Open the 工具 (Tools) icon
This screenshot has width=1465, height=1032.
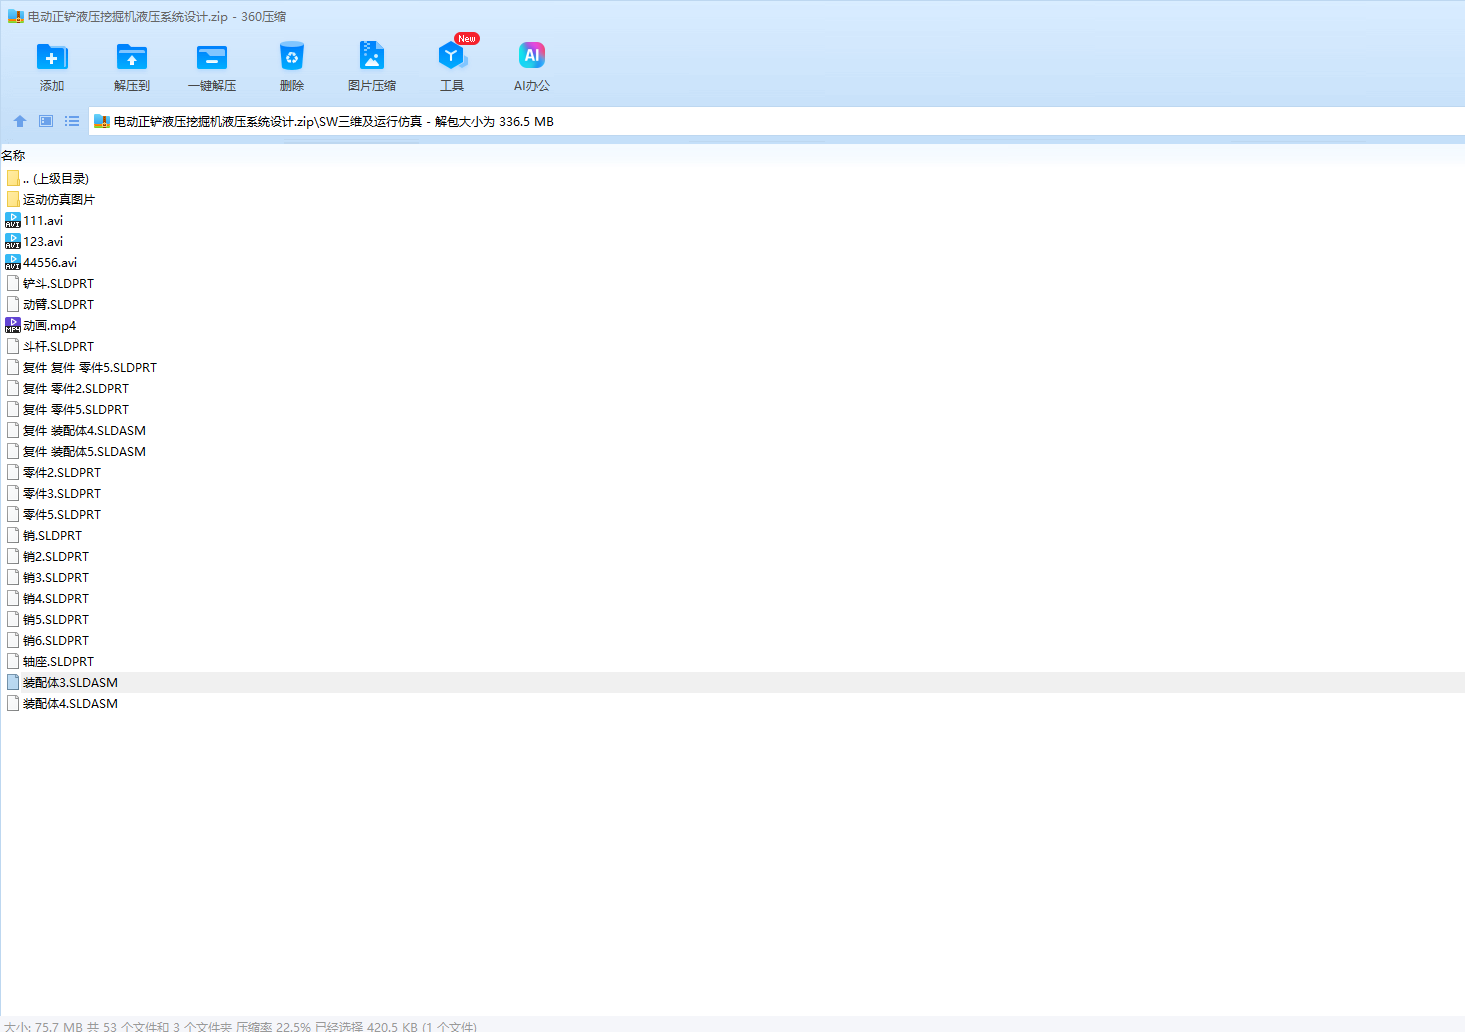pyautogui.click(x=452, y=57)
